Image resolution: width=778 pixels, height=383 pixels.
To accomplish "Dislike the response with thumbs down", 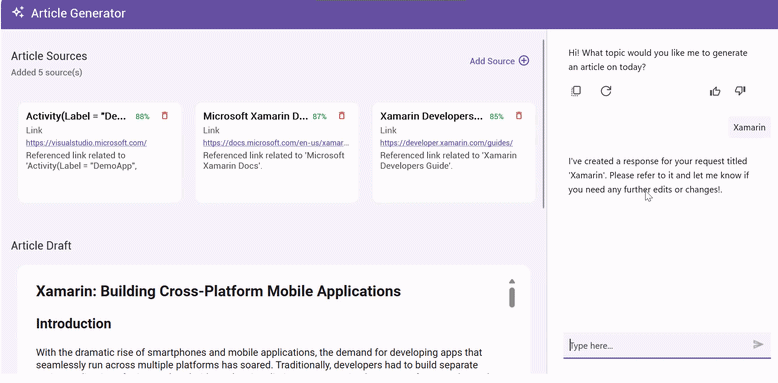I will 740,91.
